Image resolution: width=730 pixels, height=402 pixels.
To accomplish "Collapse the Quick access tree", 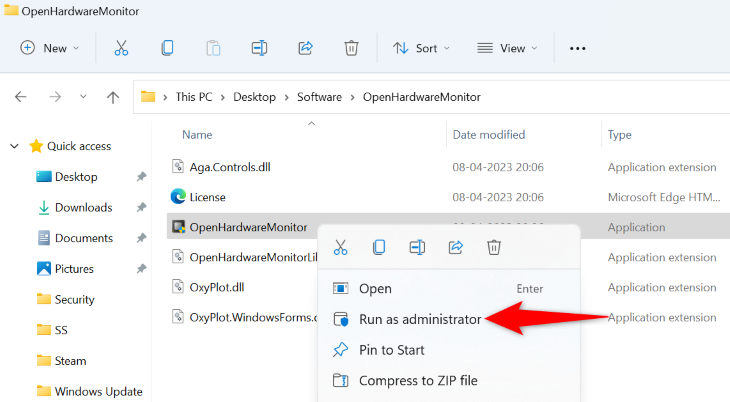I will pos(14,146).
